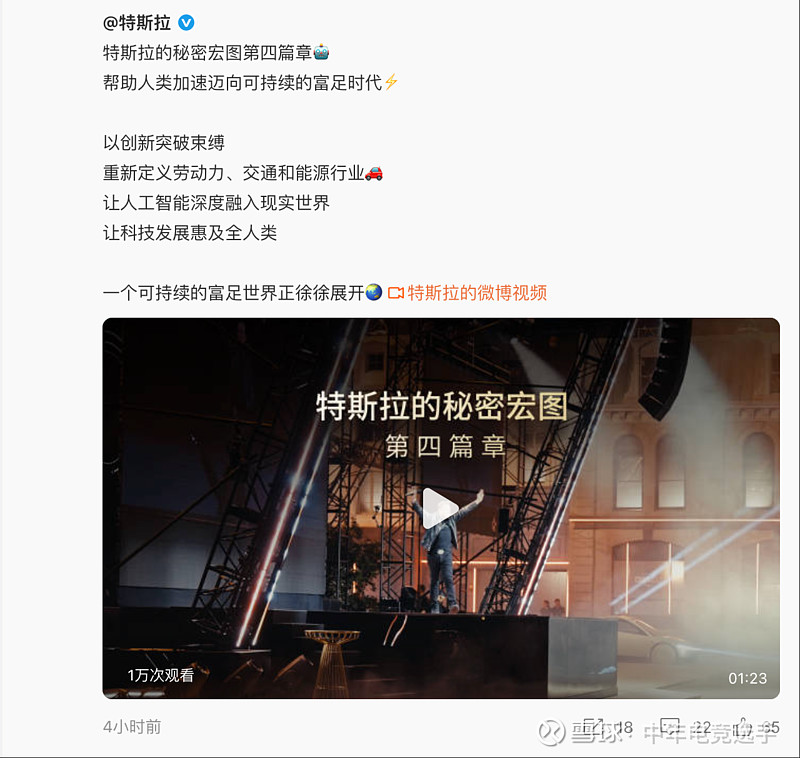Screen dimensions: 800x758
Task: Click the globe emoji after 徐徐展开
Action: click(374, 292)
